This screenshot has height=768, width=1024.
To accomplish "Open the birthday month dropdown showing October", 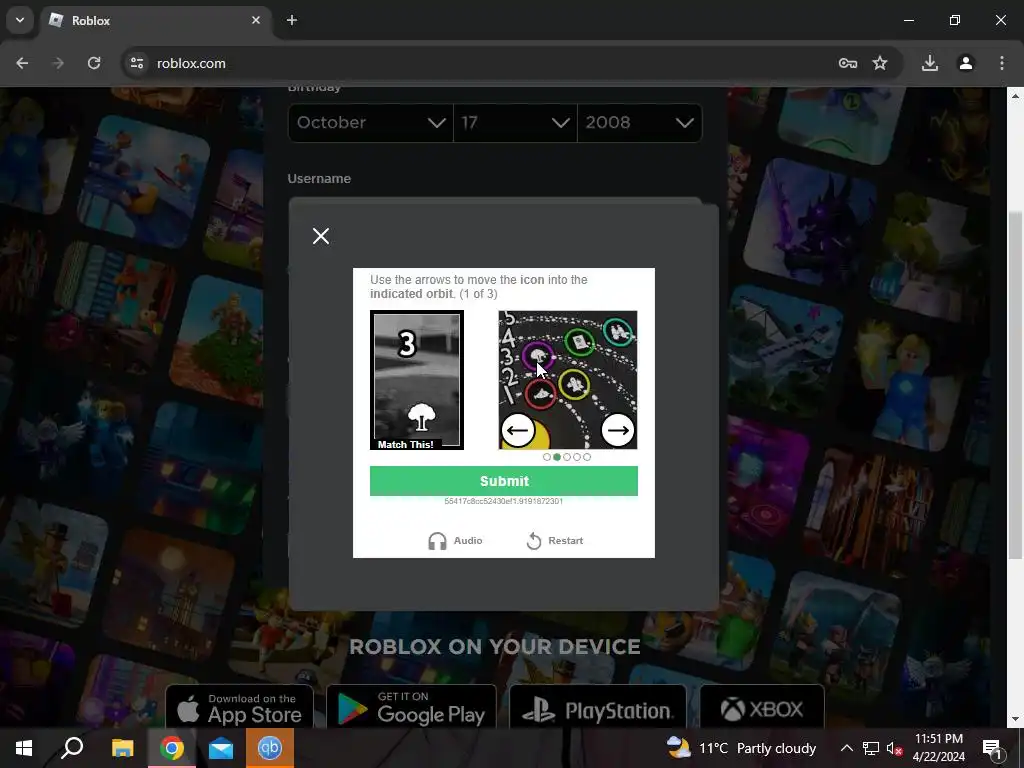I will click(370, 122).
